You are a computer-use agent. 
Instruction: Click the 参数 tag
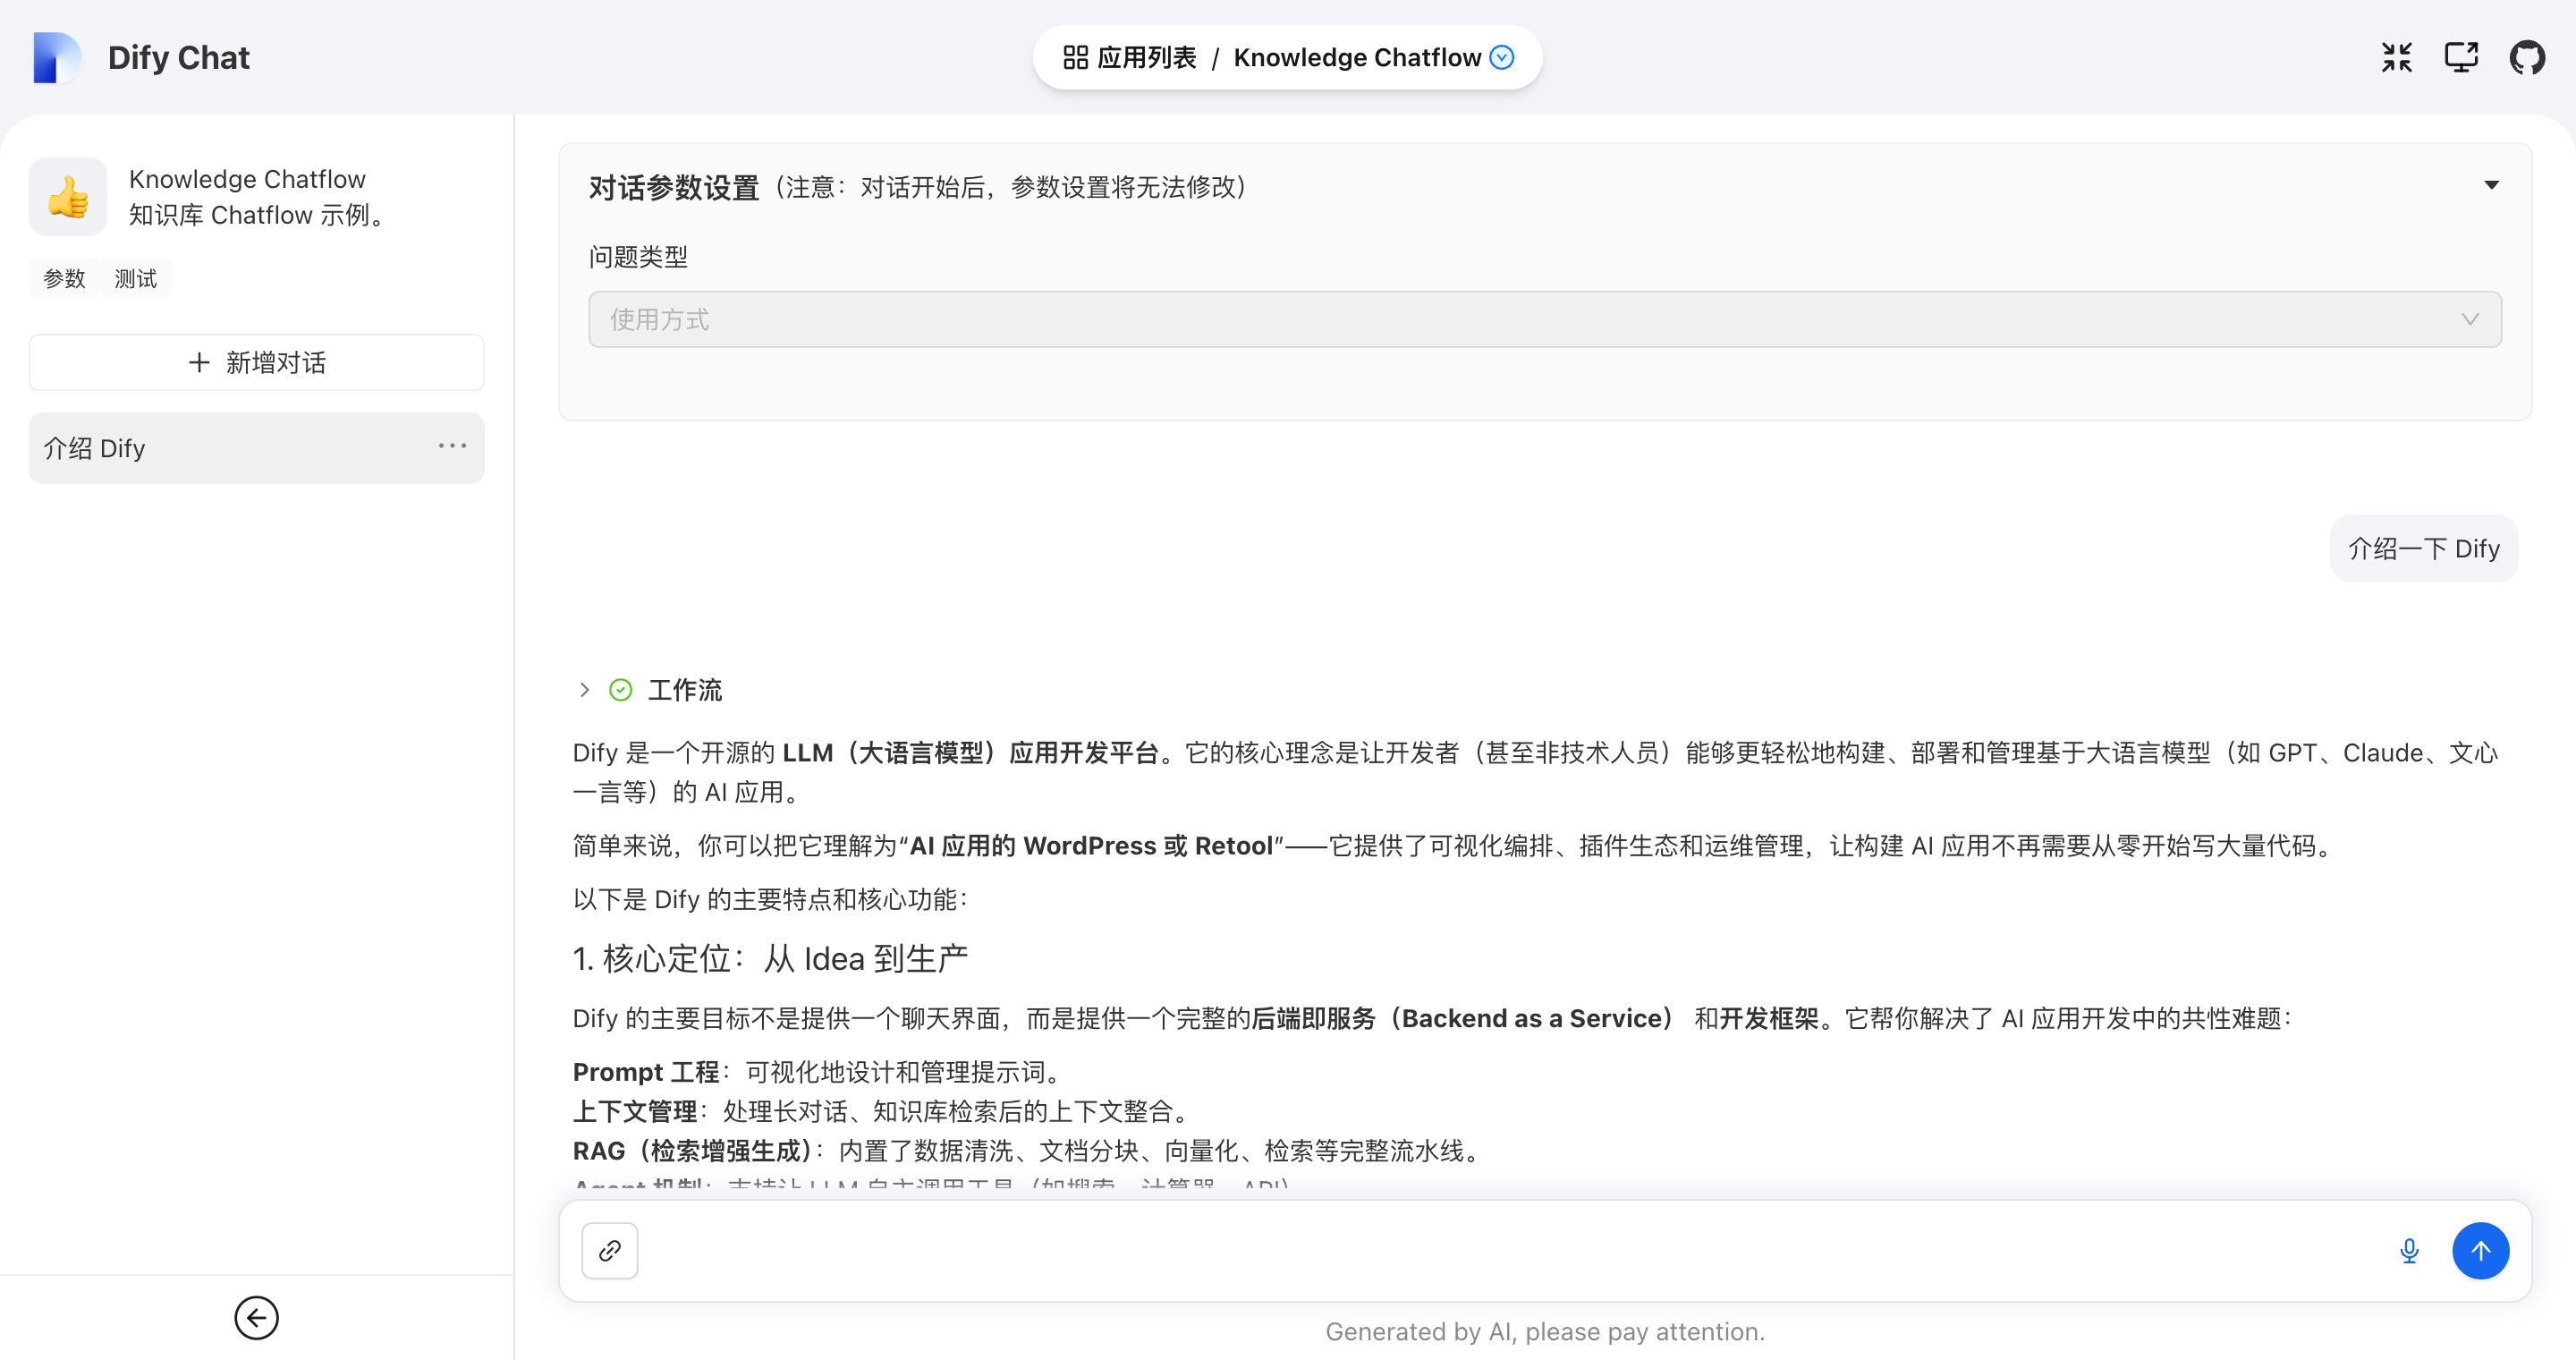click(64, 279)
